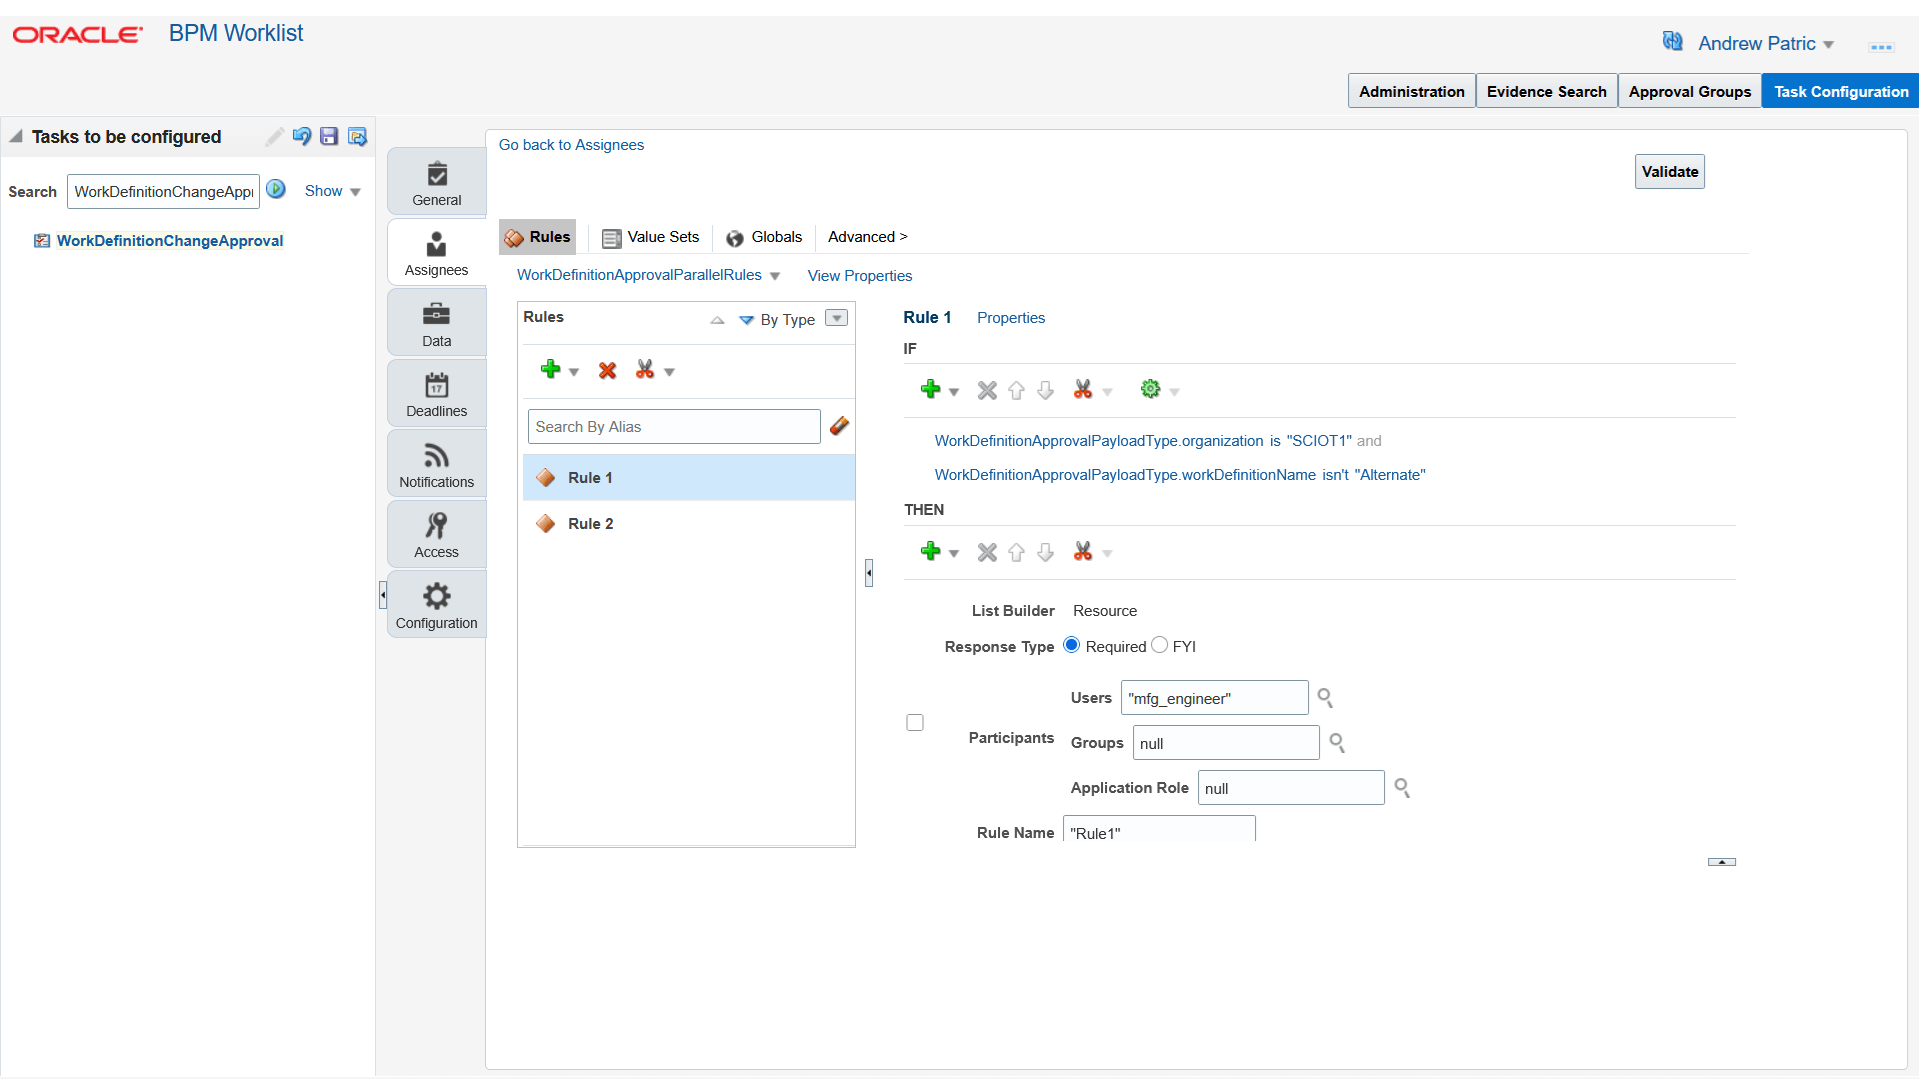The height and width of the screenshot is (1079, 1919).
Task: Open the Andrew Patric user menu
Action: 1766,43
